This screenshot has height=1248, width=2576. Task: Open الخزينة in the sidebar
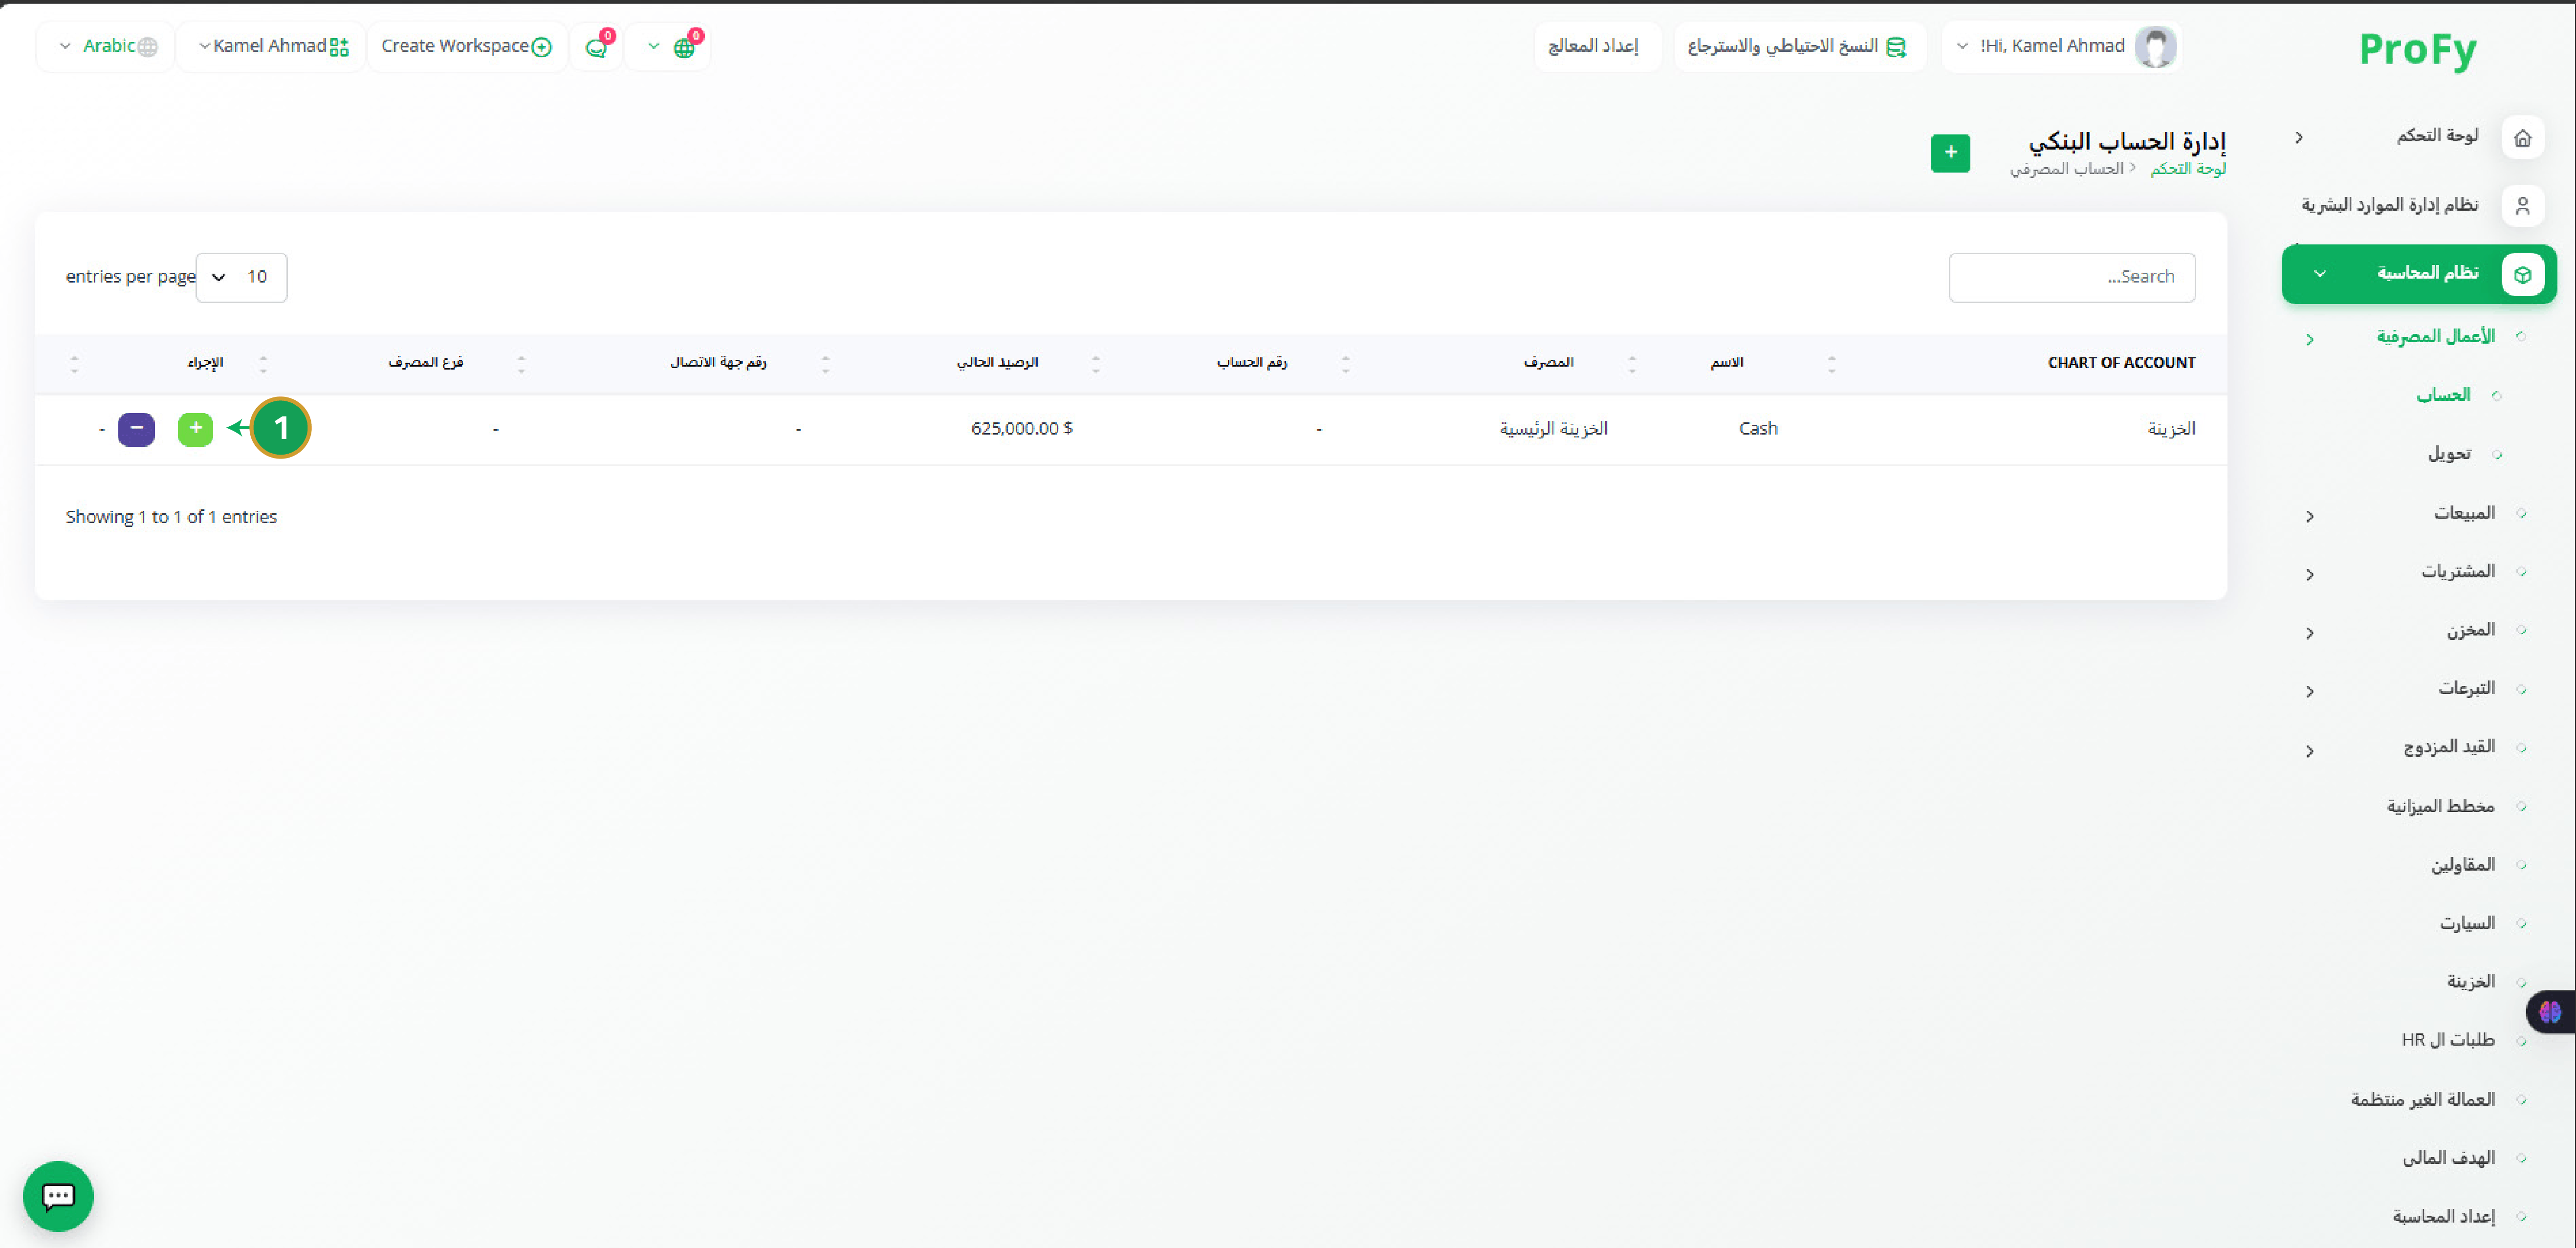(x=2471, y=981)
